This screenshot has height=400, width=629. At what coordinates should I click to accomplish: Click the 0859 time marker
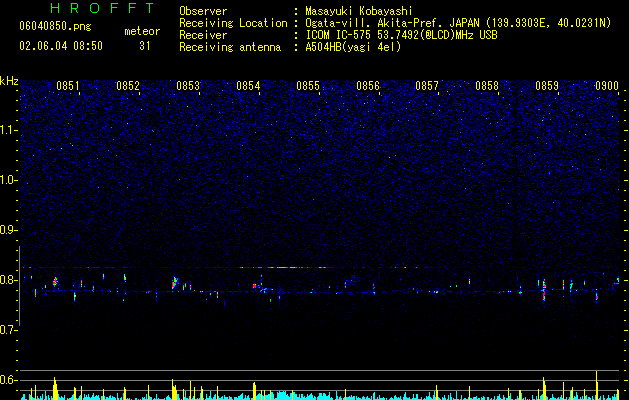pyautogui.click(x=547, y=86)
